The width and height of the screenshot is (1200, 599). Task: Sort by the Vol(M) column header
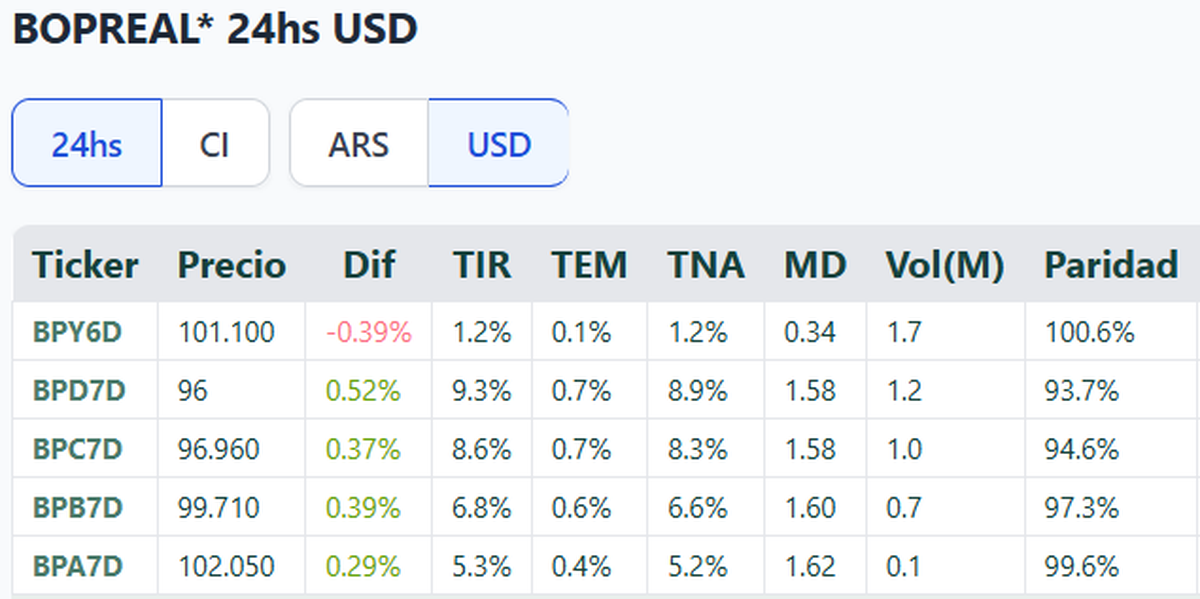pos(944,265)
